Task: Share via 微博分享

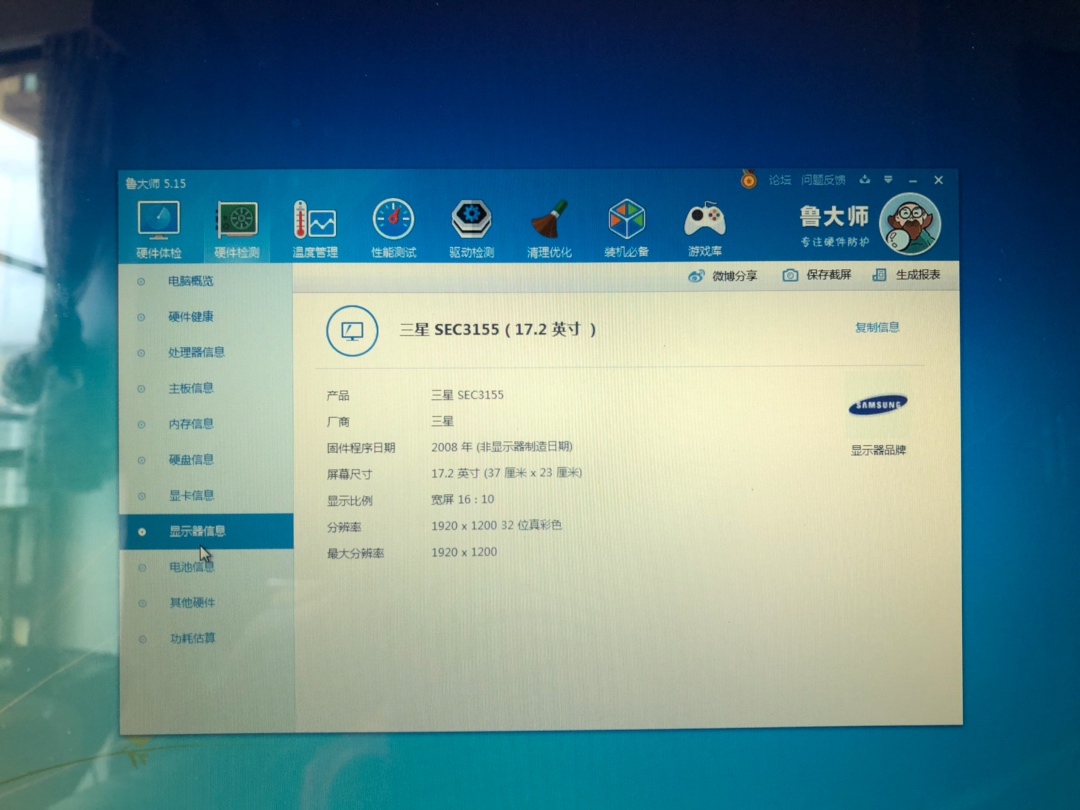Action: [723, 276]
